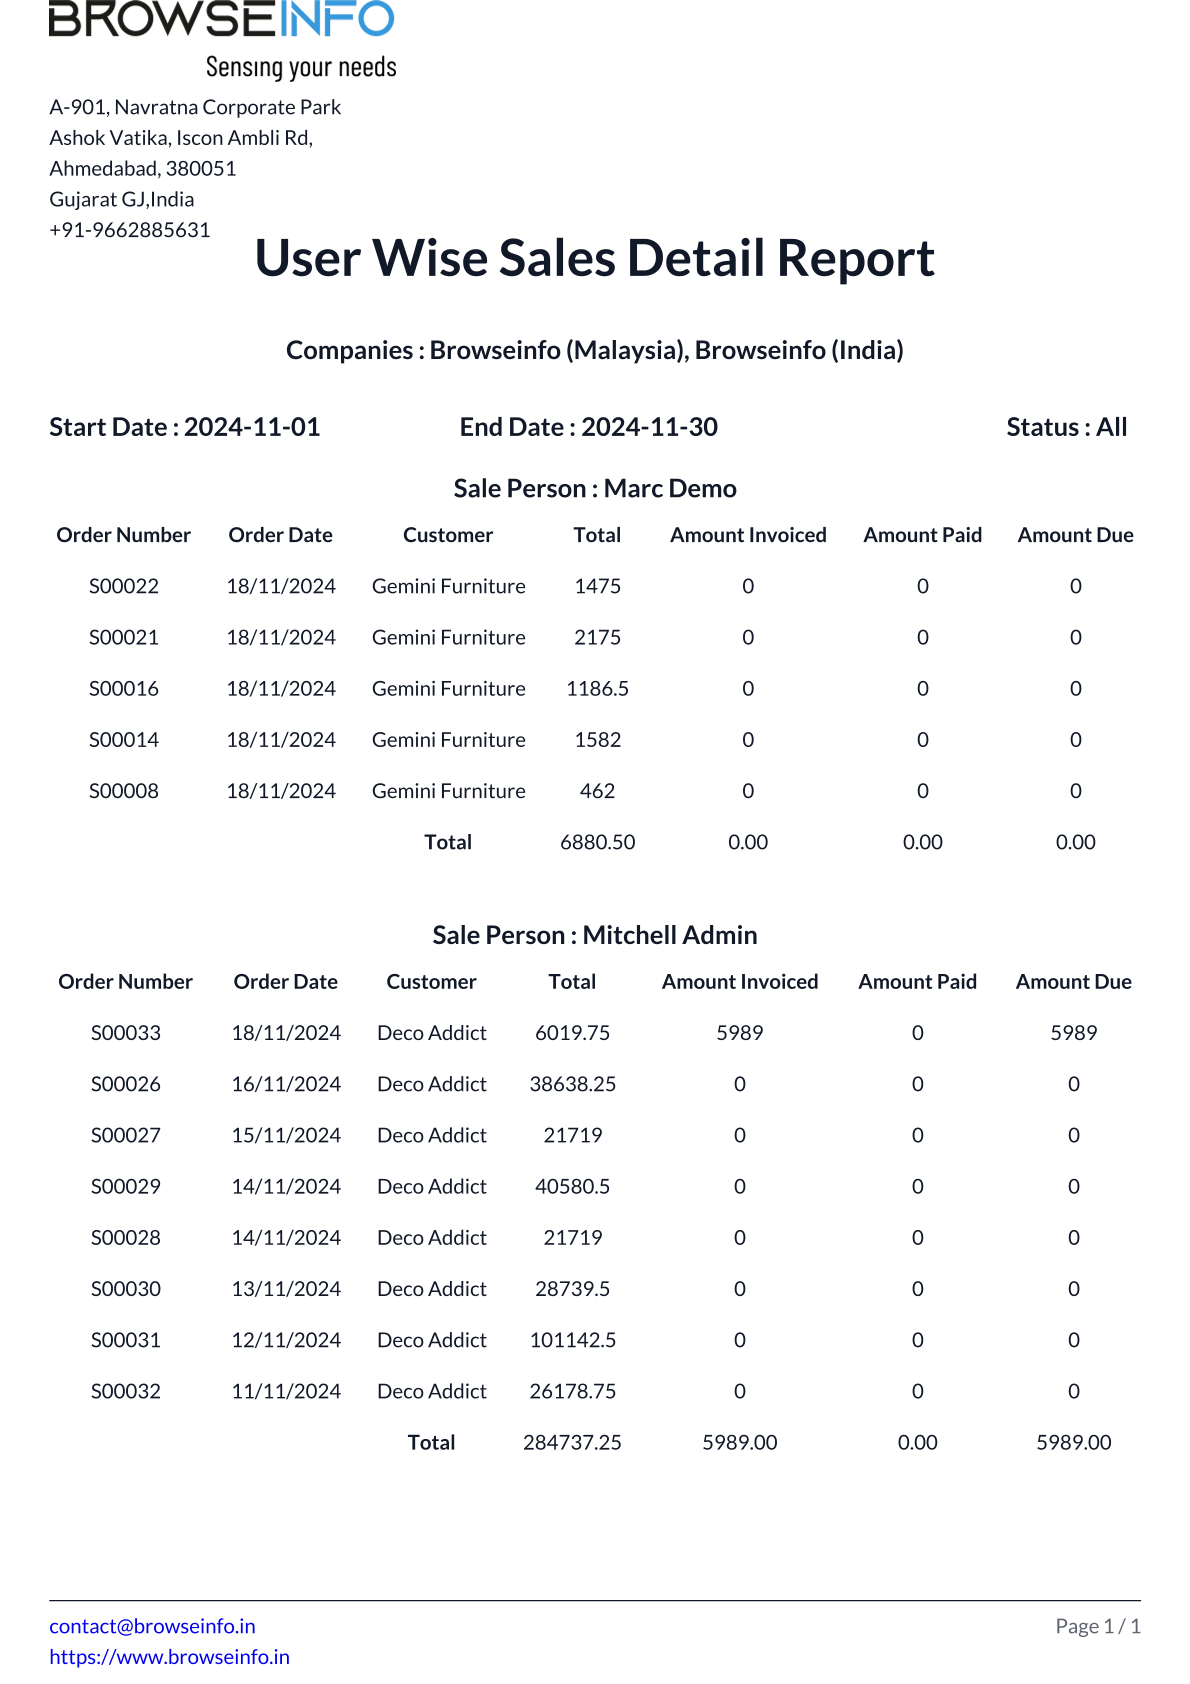This screenshot has width=1190, height=1684.
Task: Click the Sale Person : Marc Demo heading
Action: pyautogui.click(x=594, y=488)
